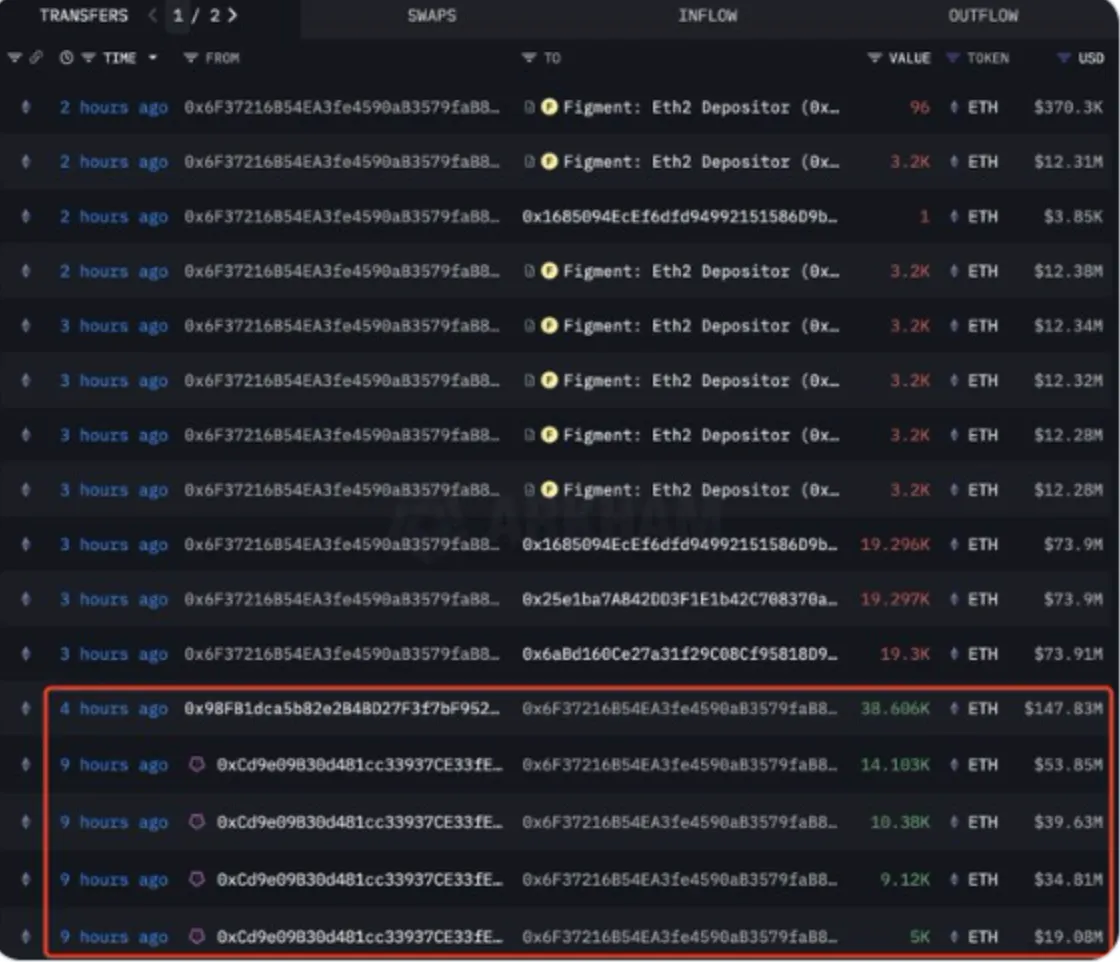This screenshot has width=1120, height=962.
Task: Click the purple Polygon entity icon beside 0xCd9e address
Action: [x=197, y=764]
